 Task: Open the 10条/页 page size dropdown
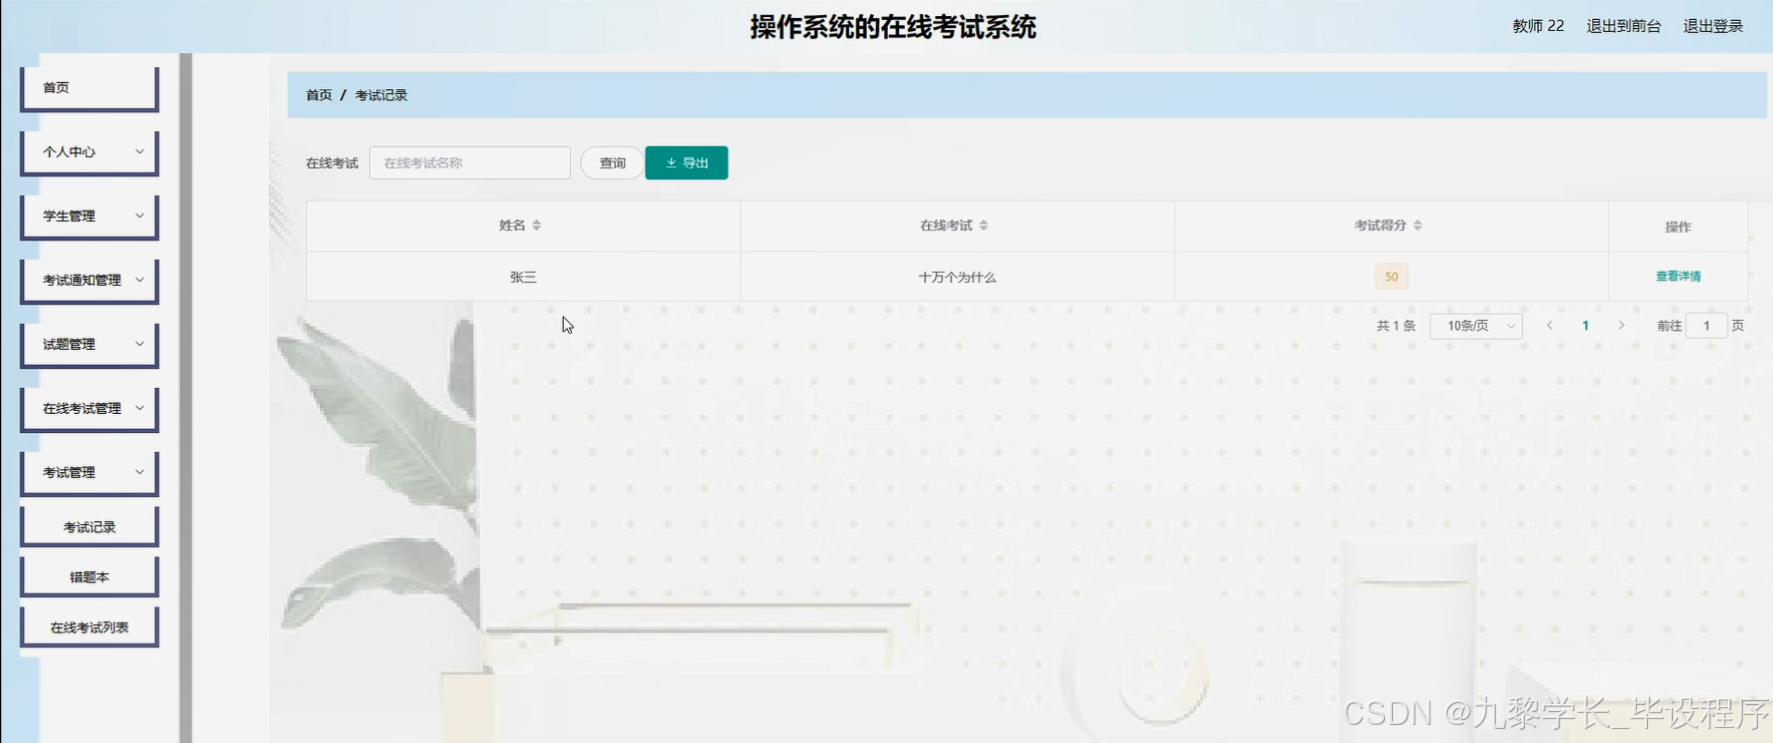point(1476,326)
